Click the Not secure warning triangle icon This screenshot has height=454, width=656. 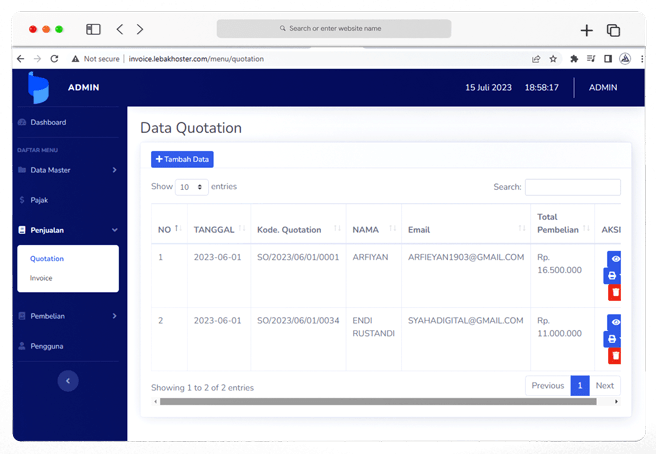[x=75, y=59]
